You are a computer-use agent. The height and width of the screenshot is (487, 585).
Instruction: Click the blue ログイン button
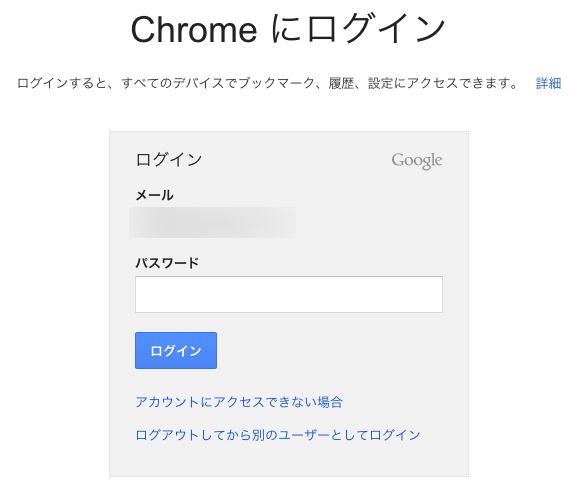pos(176,350)
